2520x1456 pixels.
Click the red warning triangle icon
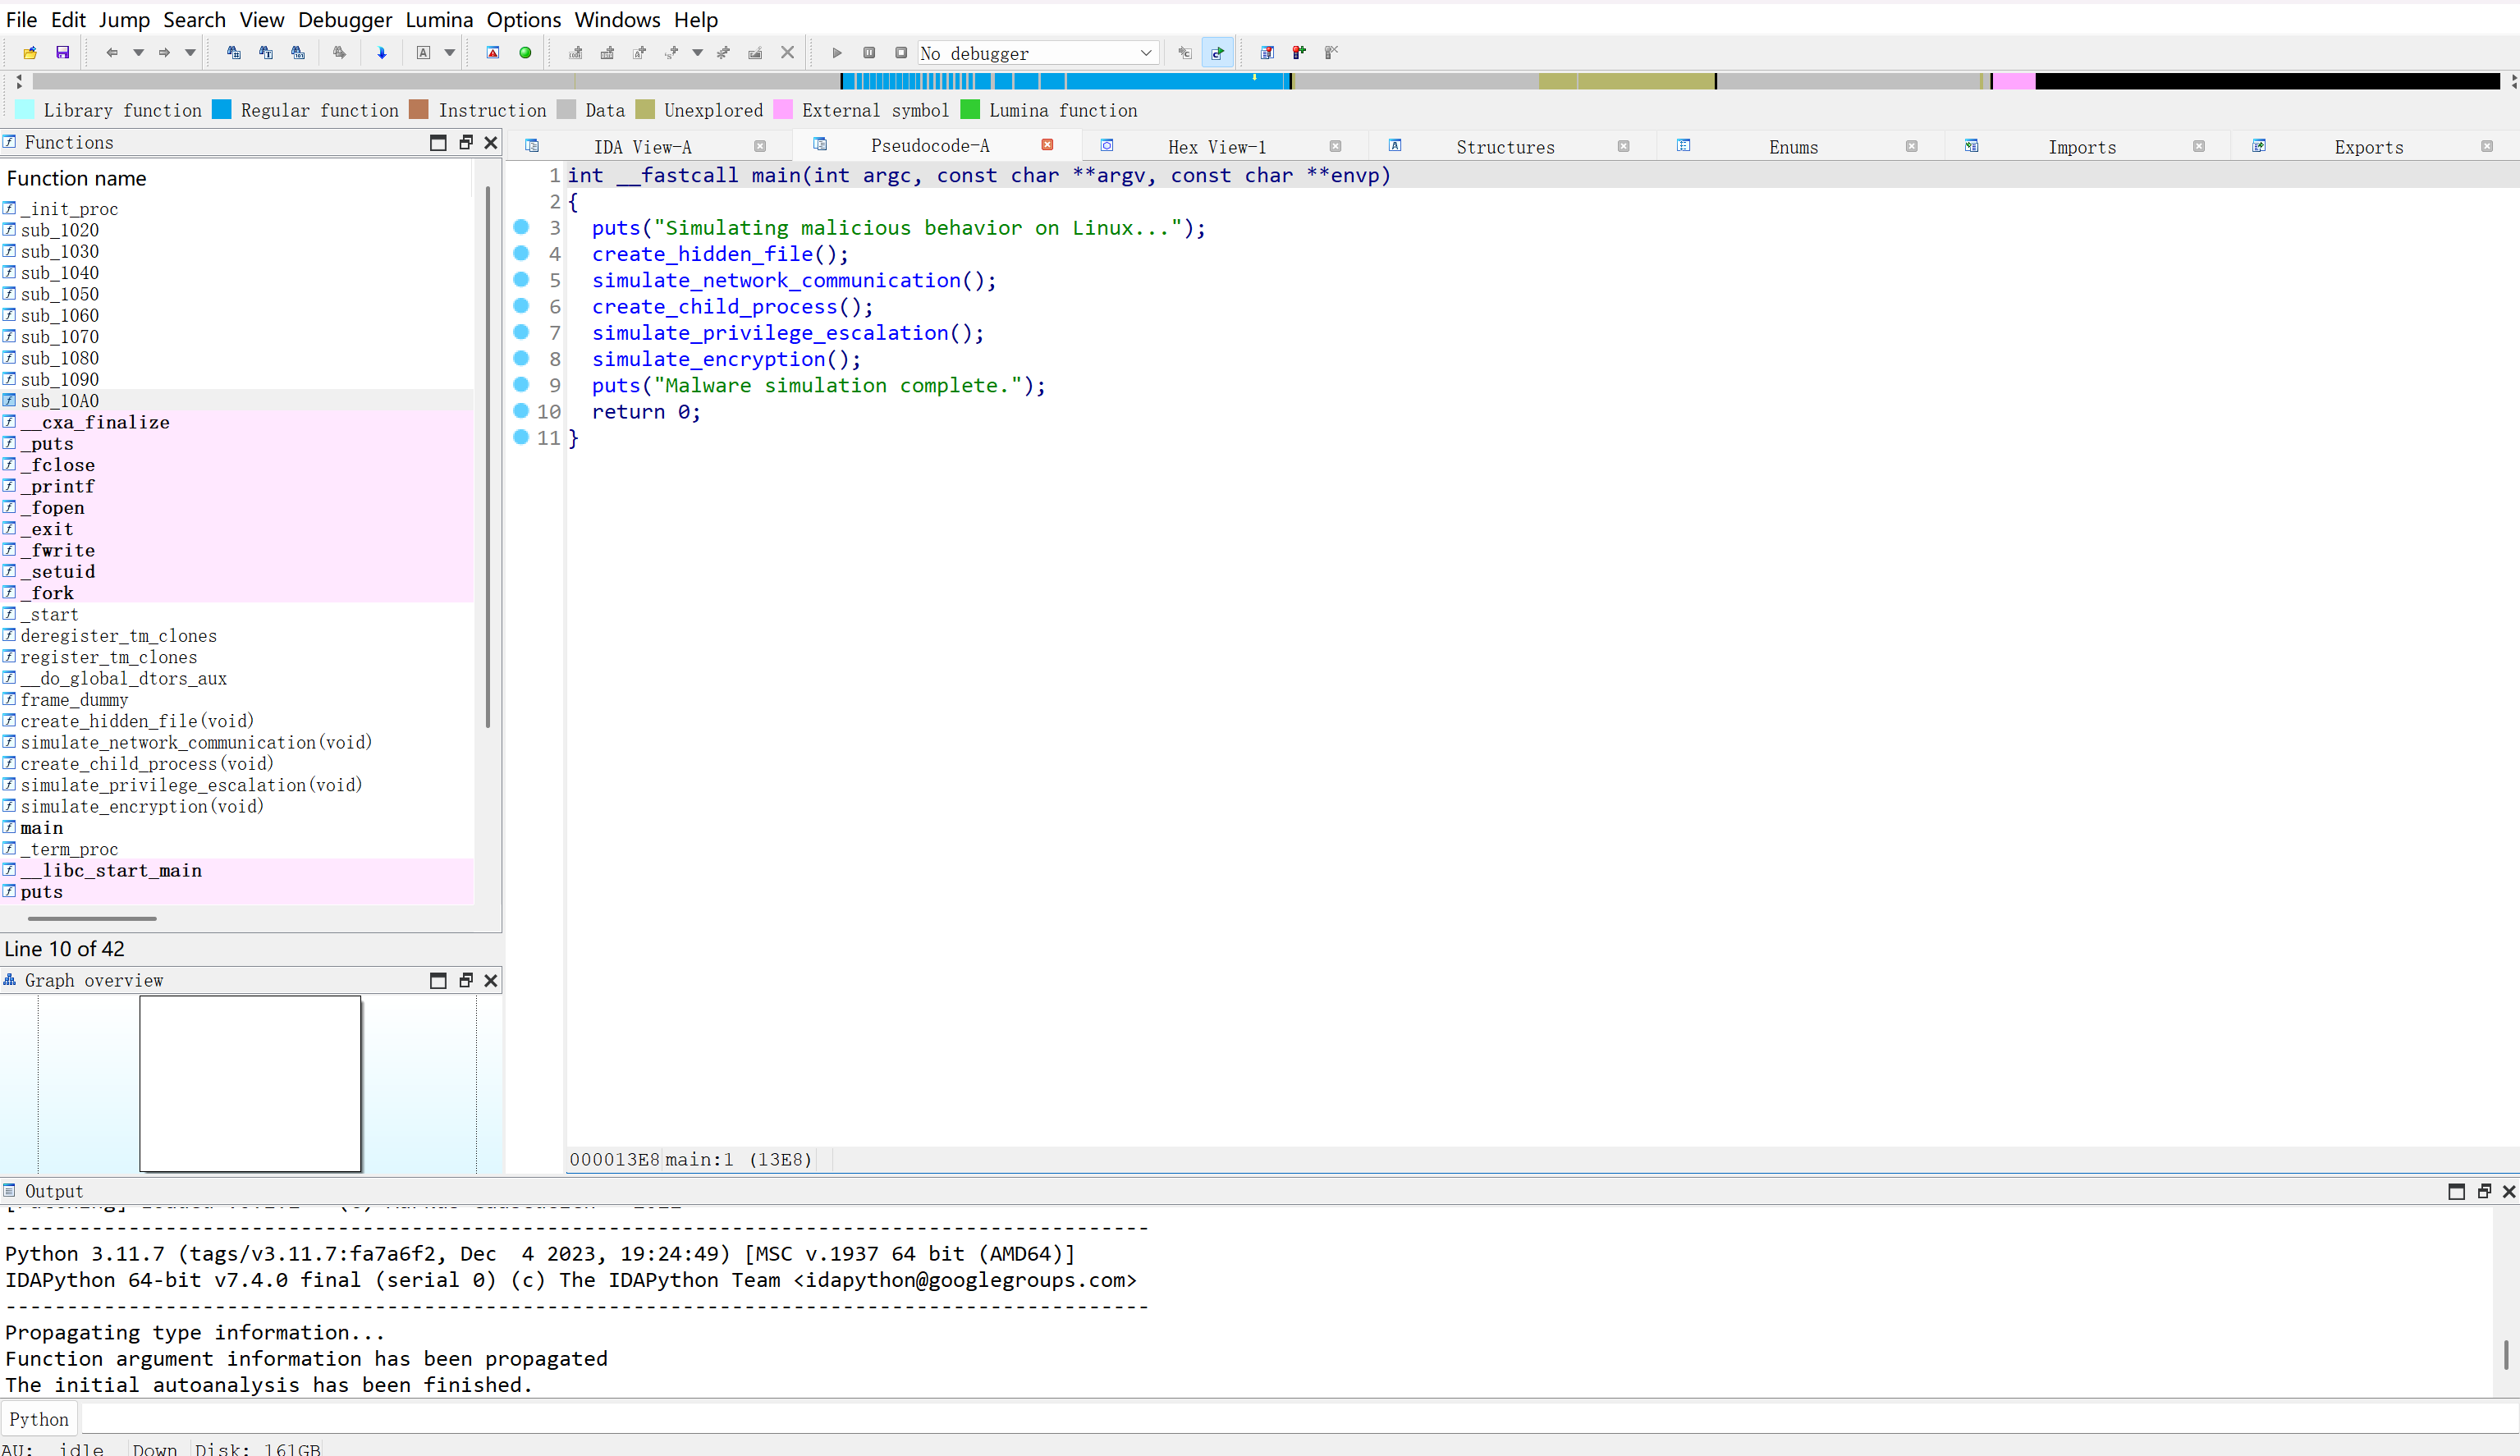(493, 53)
